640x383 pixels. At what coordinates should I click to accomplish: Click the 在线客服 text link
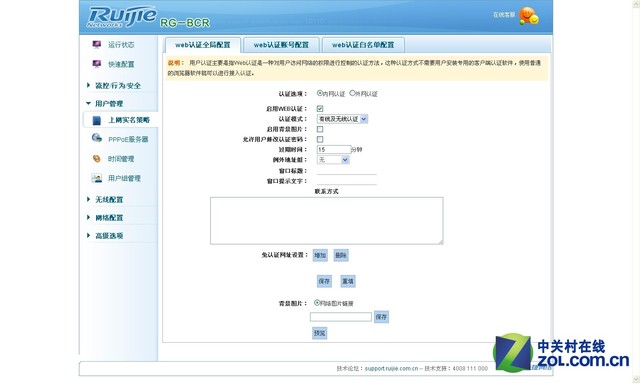[x=504, y=15]
